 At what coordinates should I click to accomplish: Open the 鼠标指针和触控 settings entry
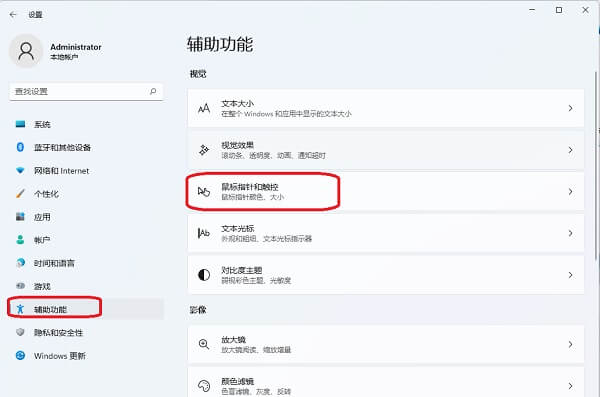coord(386,191)
